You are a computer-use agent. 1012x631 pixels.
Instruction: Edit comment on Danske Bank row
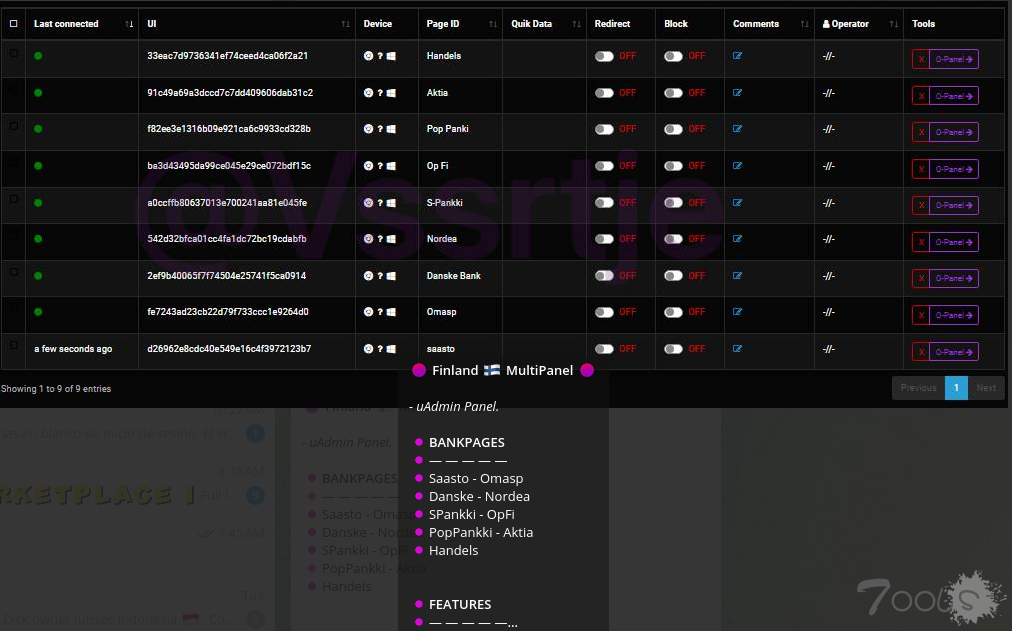(737, 275)
